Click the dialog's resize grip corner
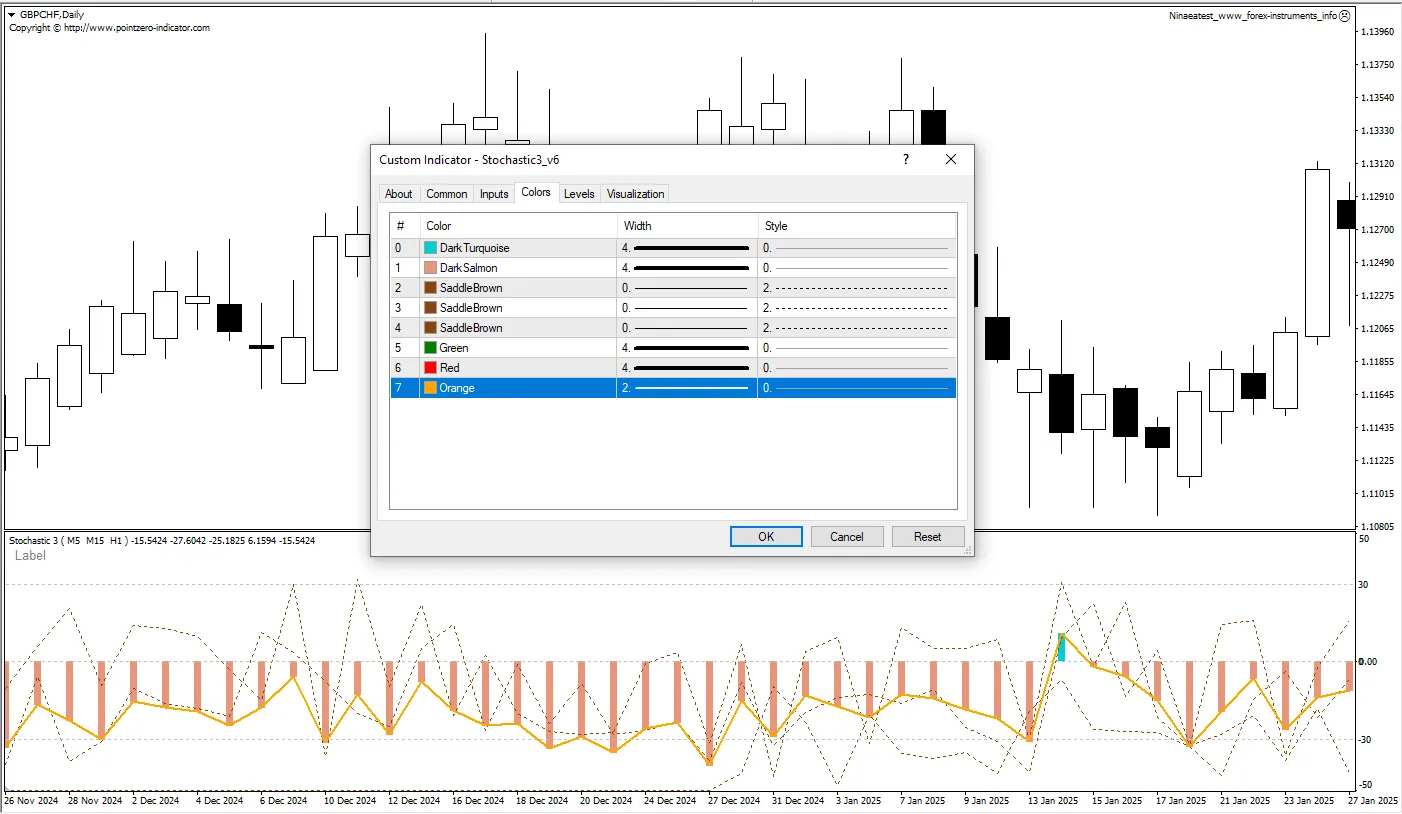This screenshot has height=814, width=1402. [x=967, y=550]
